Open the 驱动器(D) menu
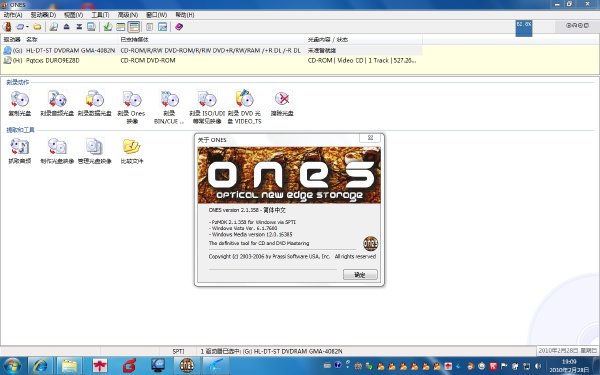The image size is (600, 375). (x=43, y=15)
